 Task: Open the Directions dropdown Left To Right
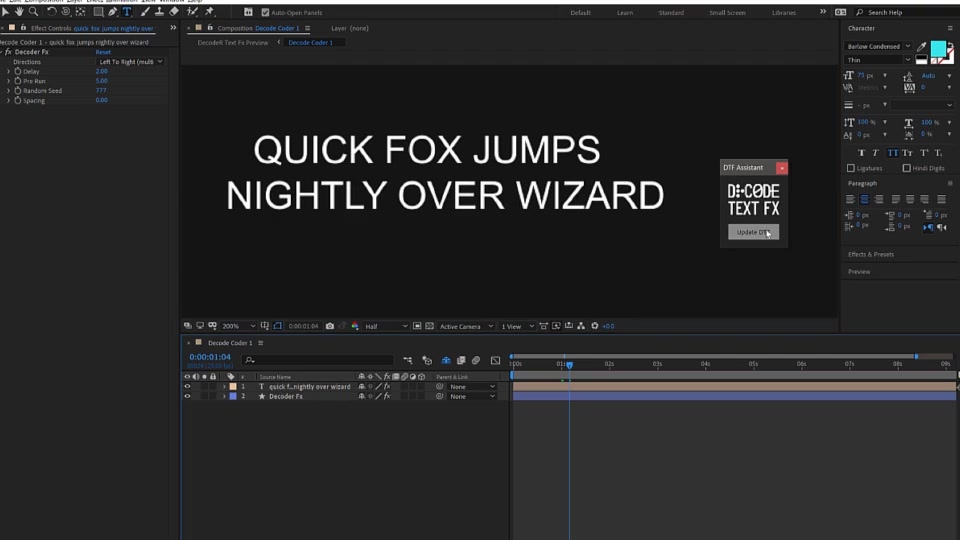tap(130, 62)
